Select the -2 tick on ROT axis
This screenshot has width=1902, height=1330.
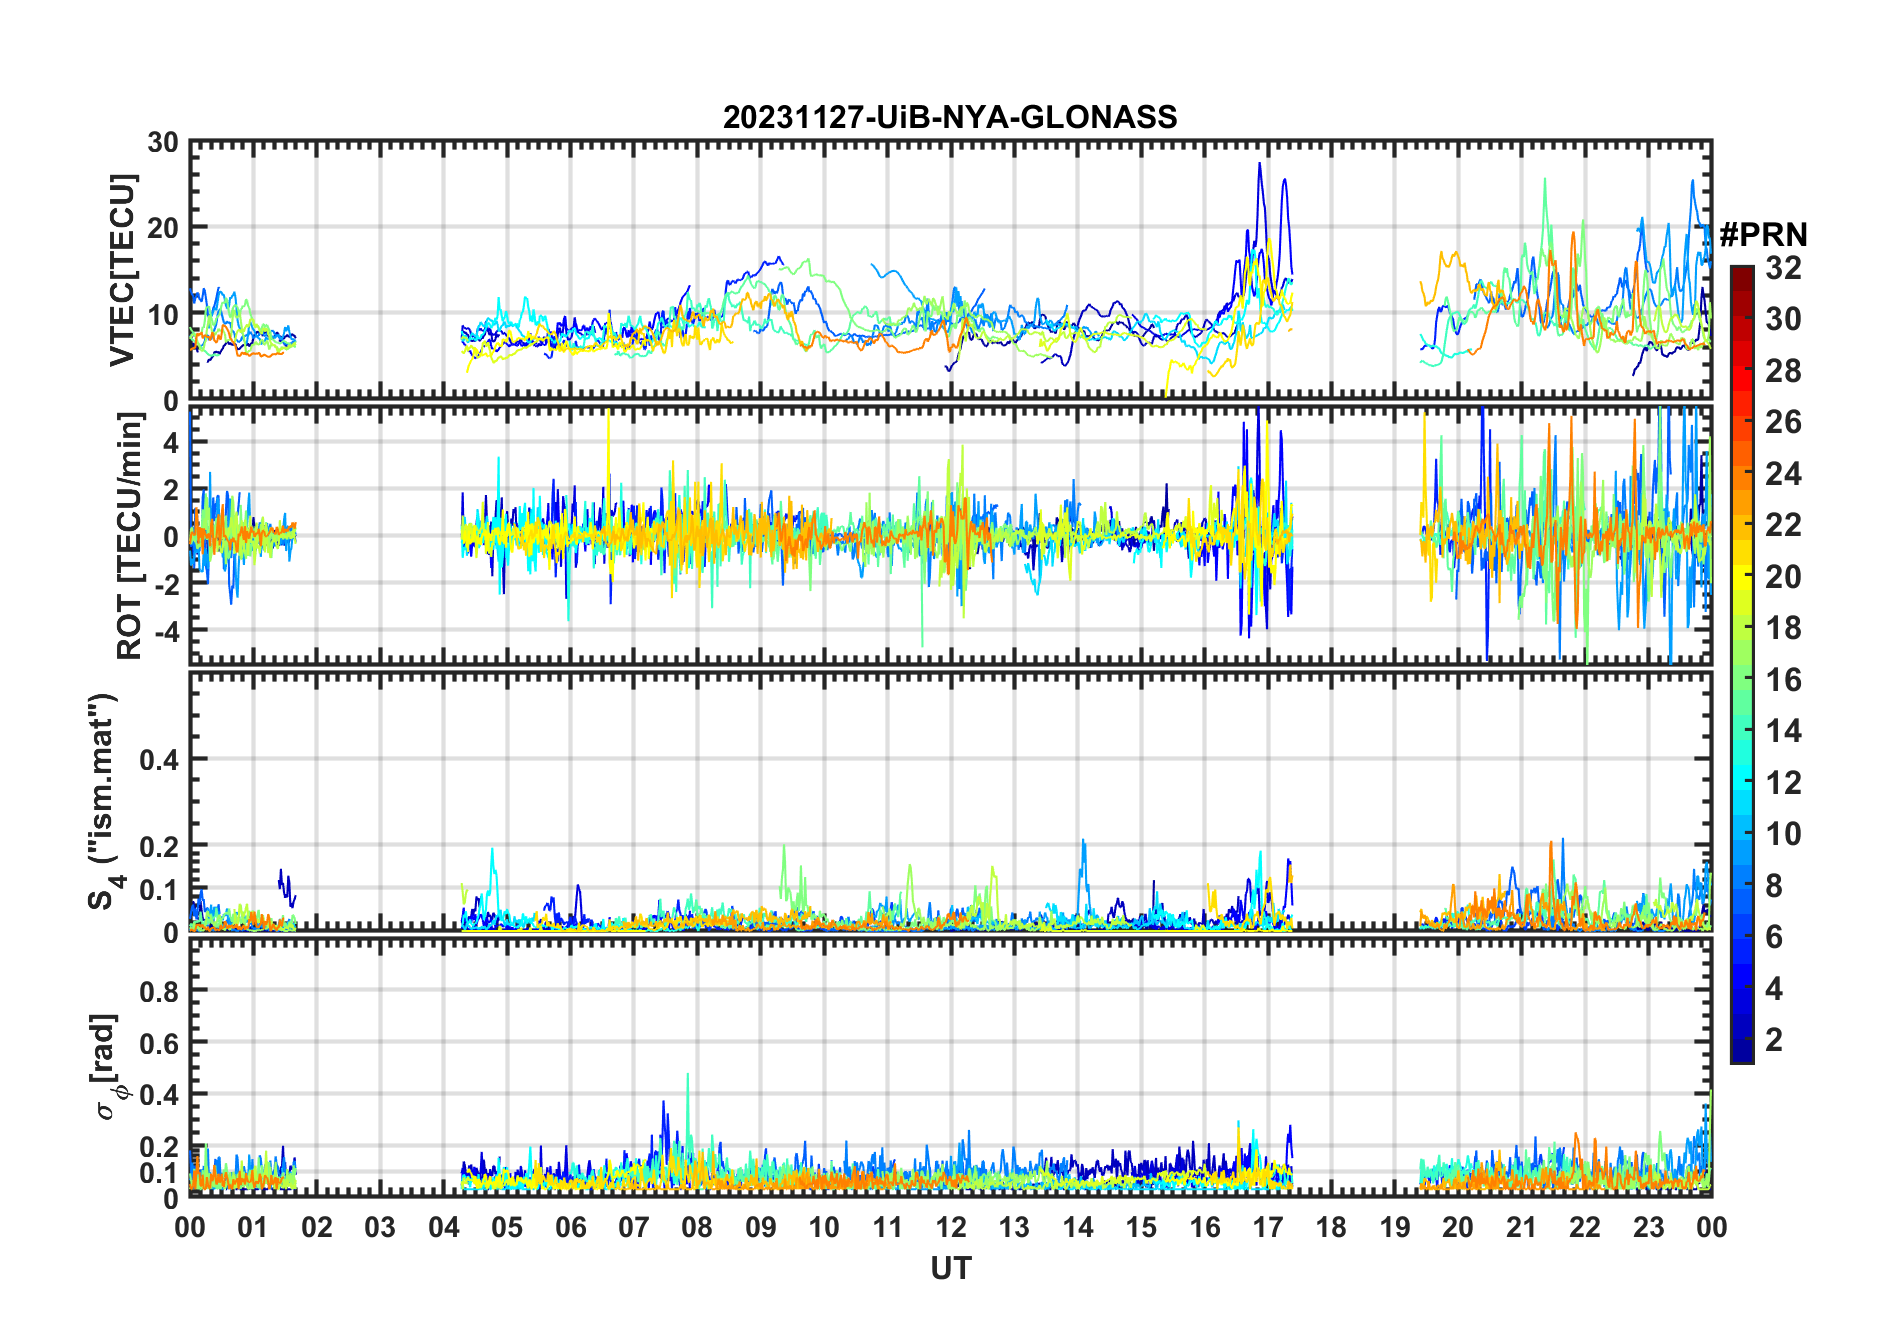[166, 584]
